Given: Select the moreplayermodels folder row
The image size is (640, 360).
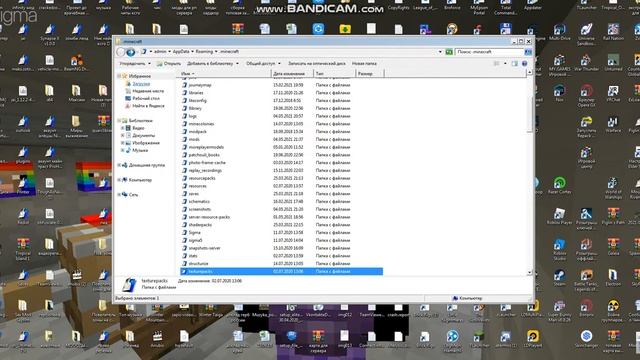Looking at the screenshot, I should click(x=282, y=147).
